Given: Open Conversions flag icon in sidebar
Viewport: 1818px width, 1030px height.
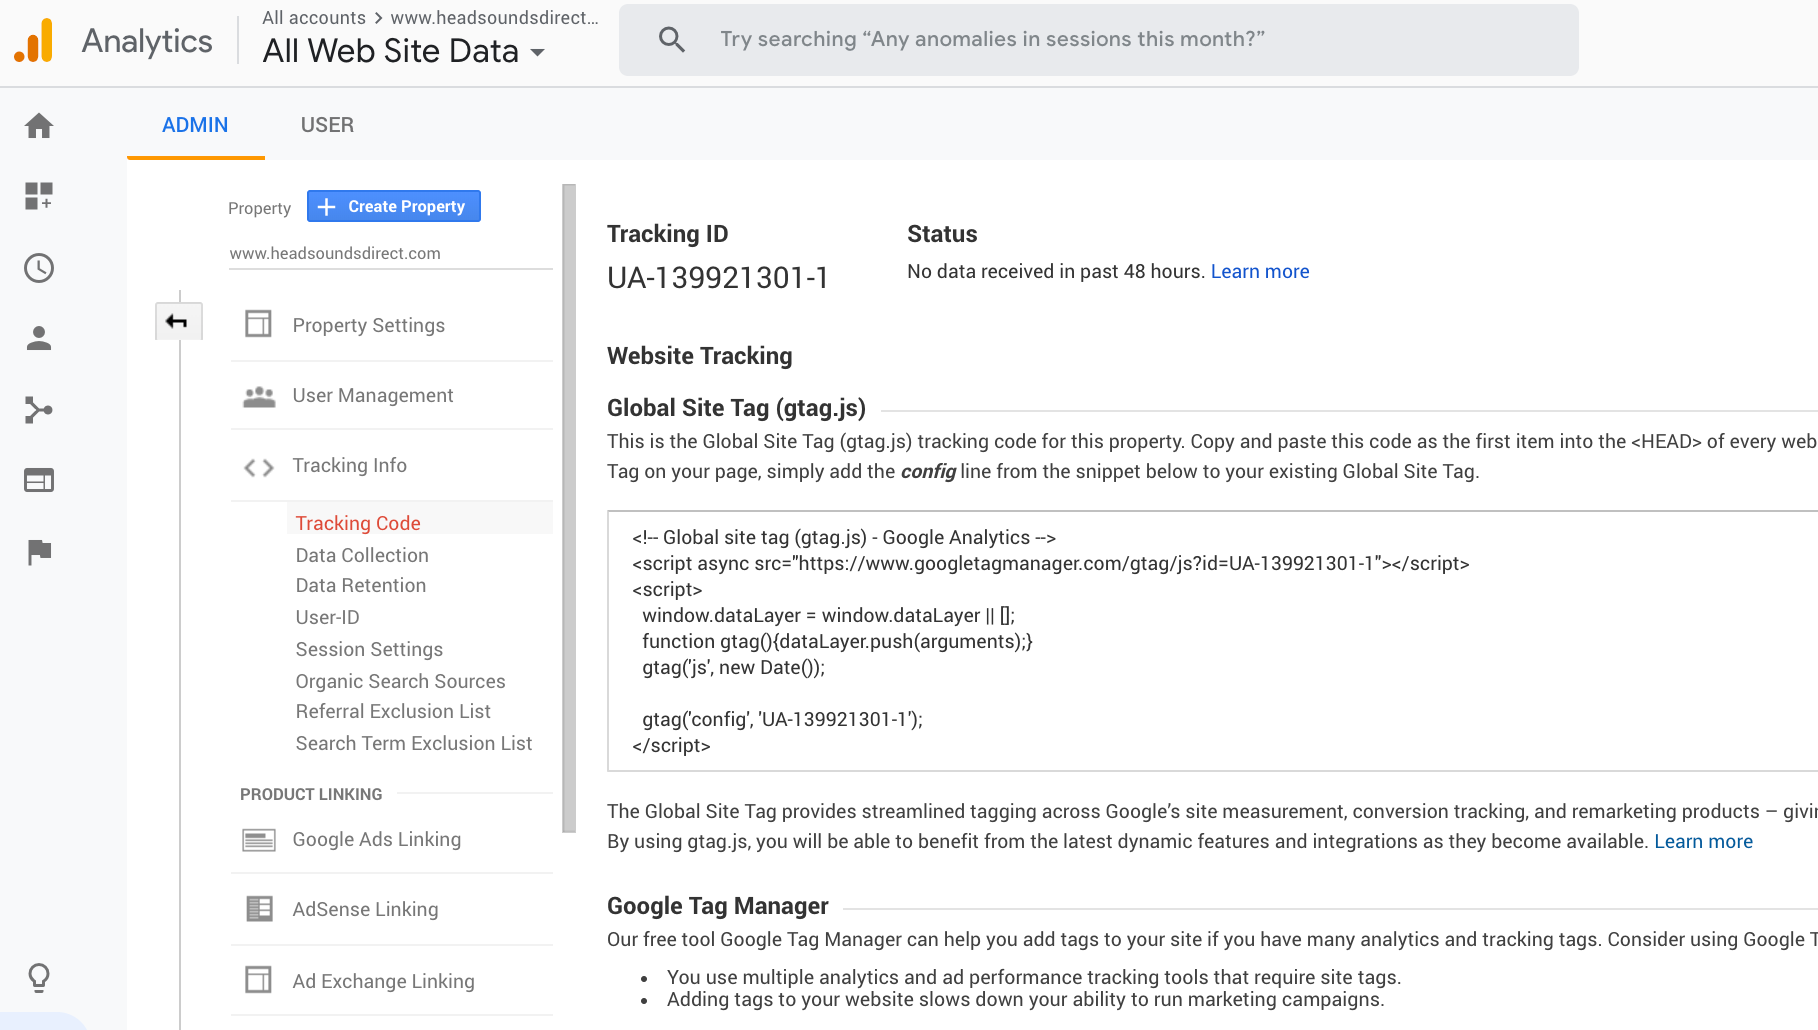Looking at the screenshot, I should pyautogui.click(x=39, y=552).
